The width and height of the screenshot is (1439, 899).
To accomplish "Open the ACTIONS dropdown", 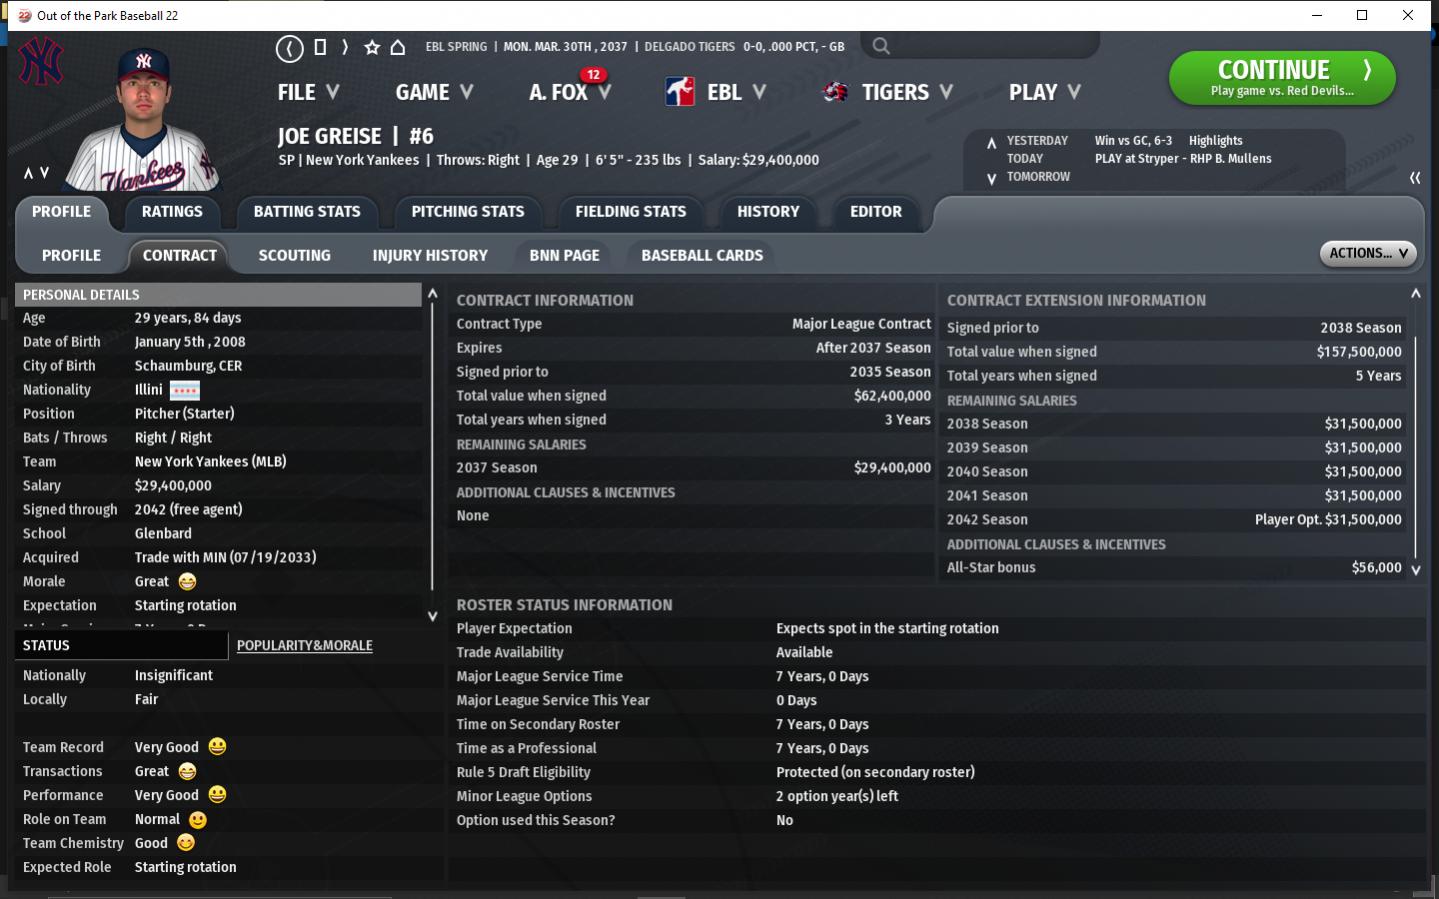I will [1367, 253].
